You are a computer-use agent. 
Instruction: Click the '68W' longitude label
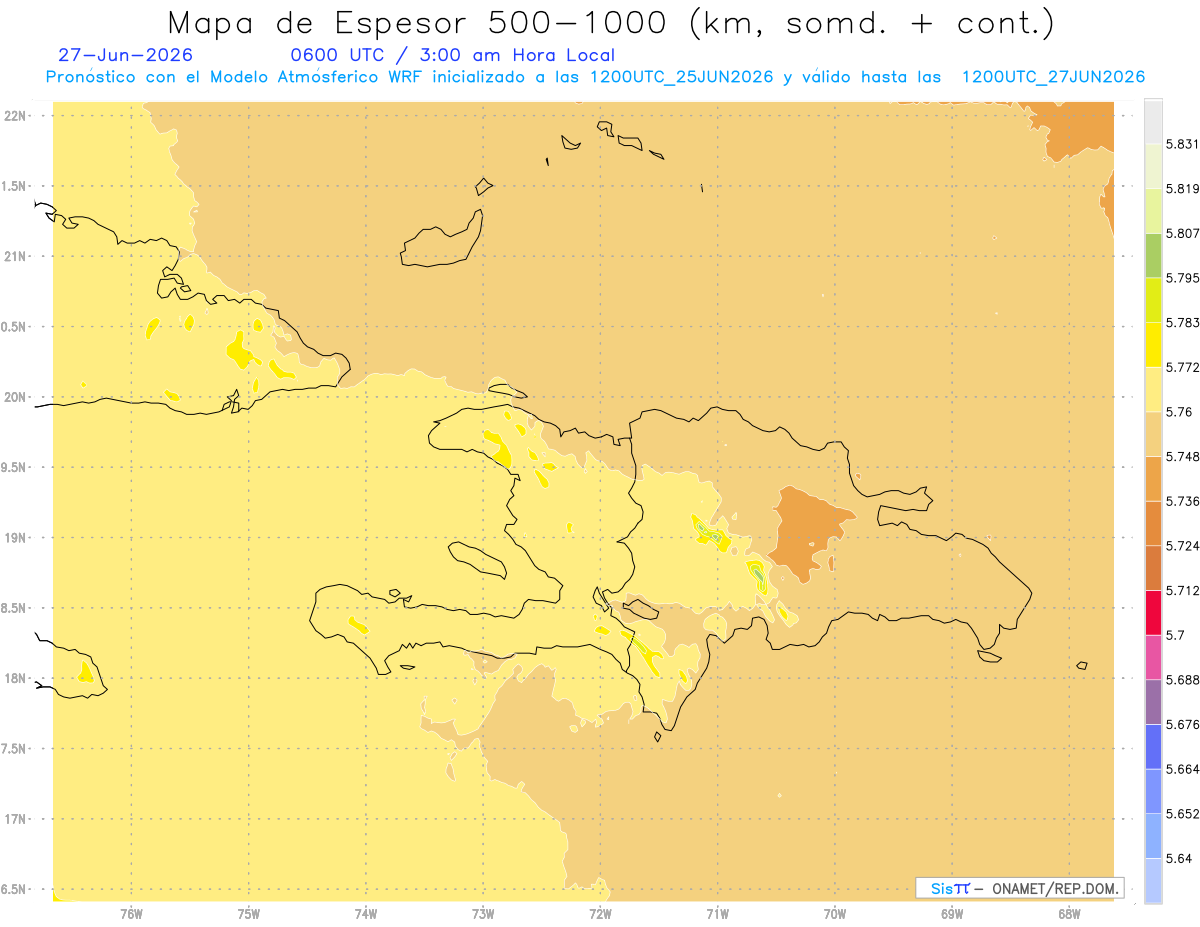pyautogui.click(x=1069, y=913)
